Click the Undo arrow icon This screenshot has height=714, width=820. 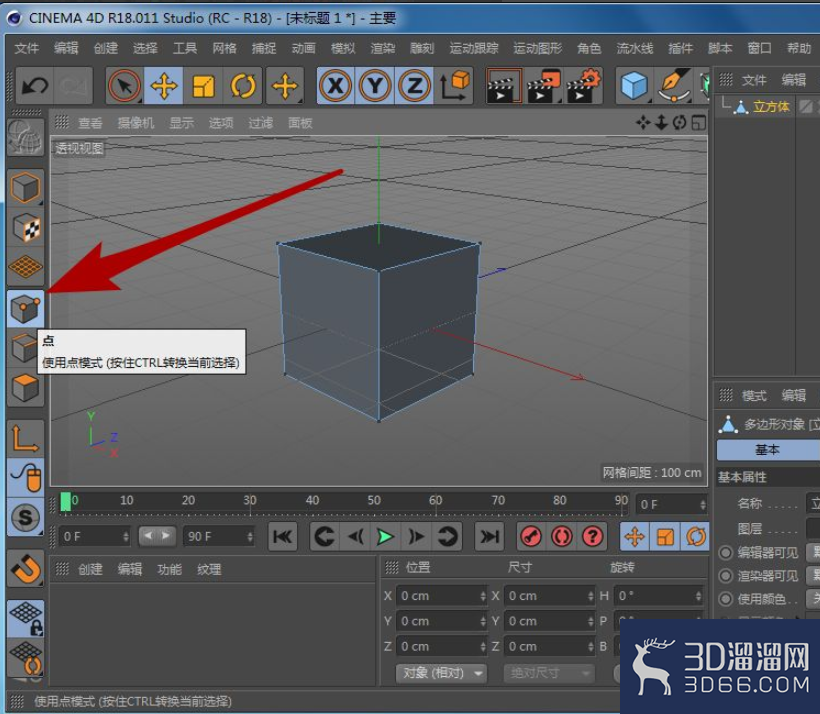tap(35, 85)
